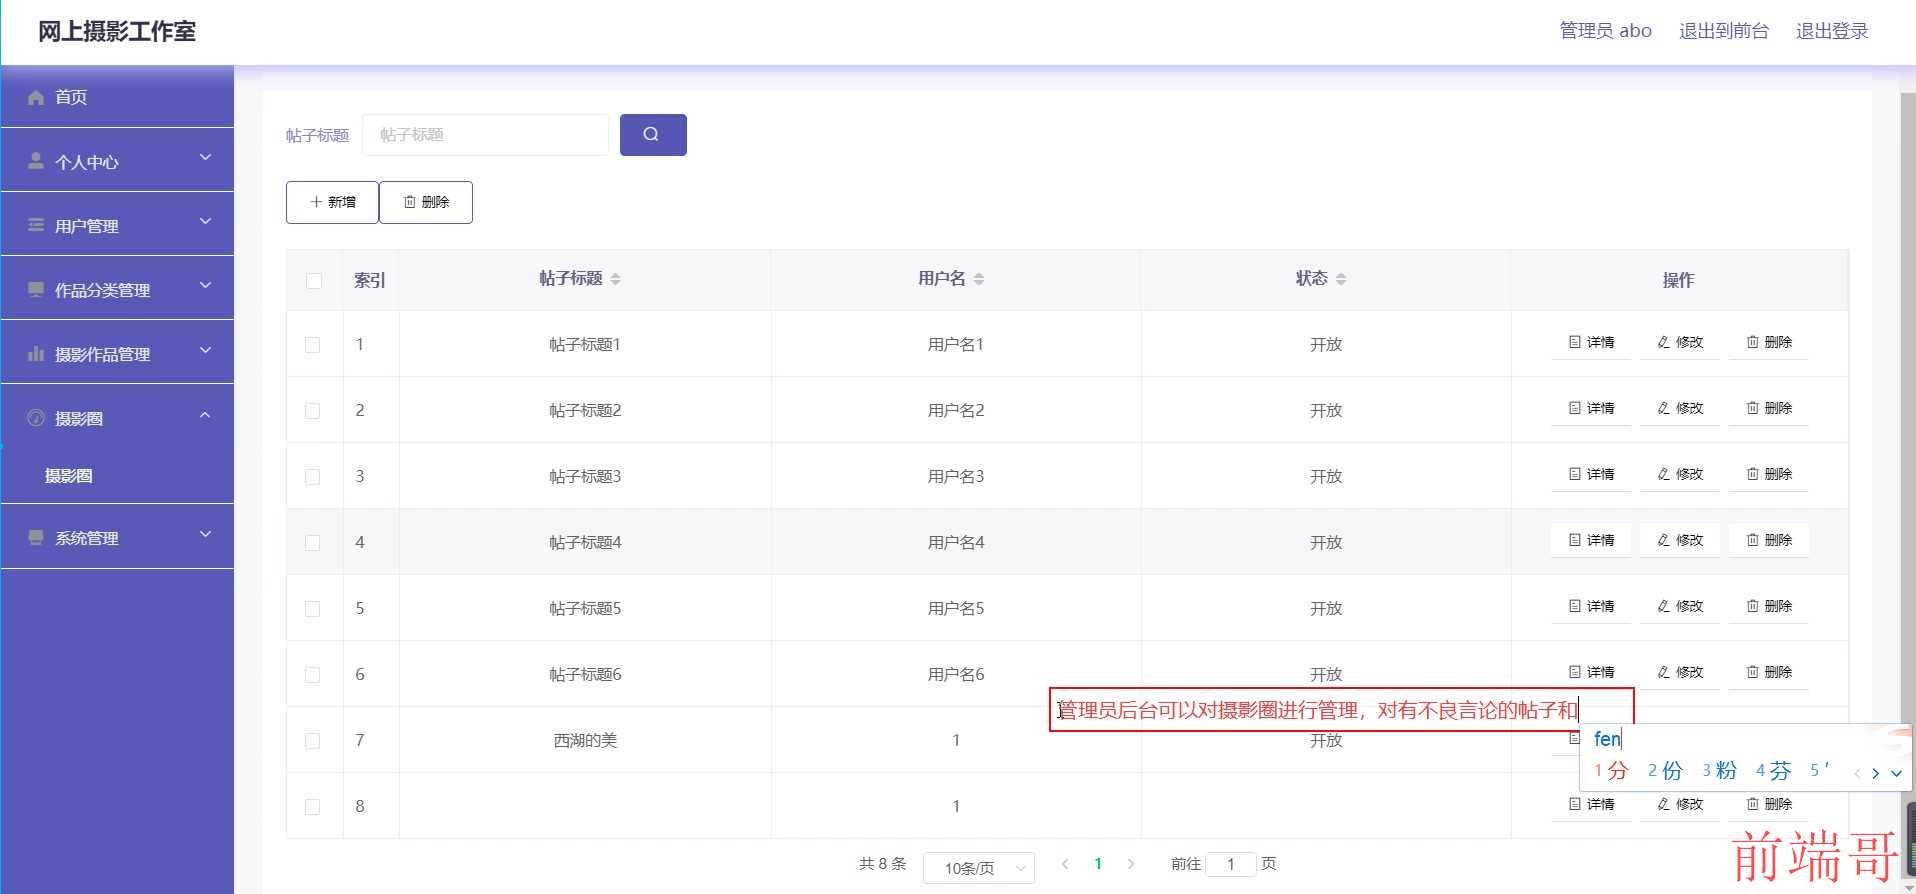The image size is (1916, 894).
Task: Check the checkbox for row 西湖的美
Action: click(313, 741)
